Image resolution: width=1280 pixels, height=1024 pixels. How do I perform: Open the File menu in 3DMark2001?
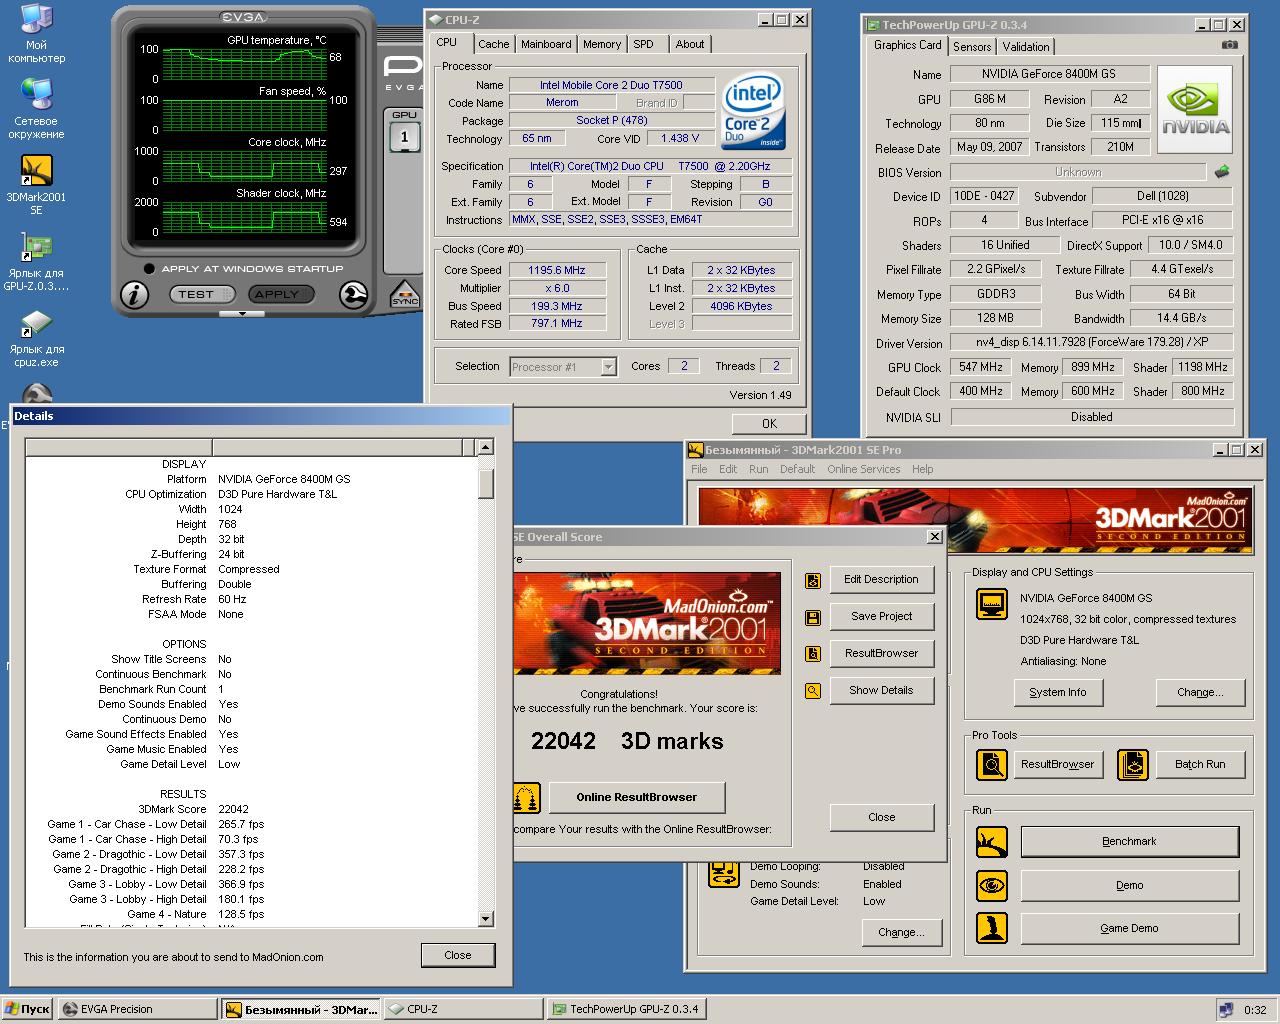(699, 469)
